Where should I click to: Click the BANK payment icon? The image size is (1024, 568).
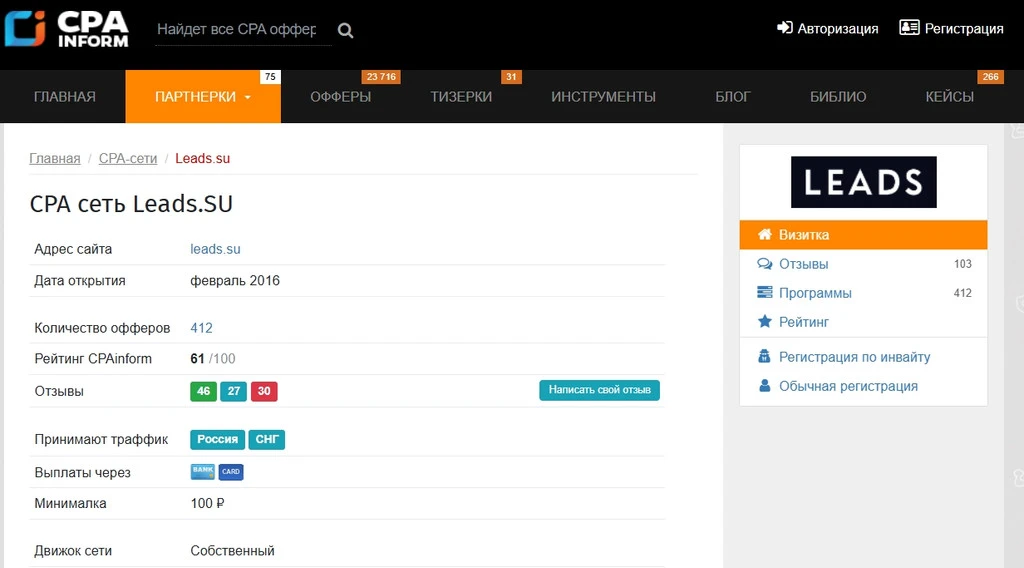point(202,471)
